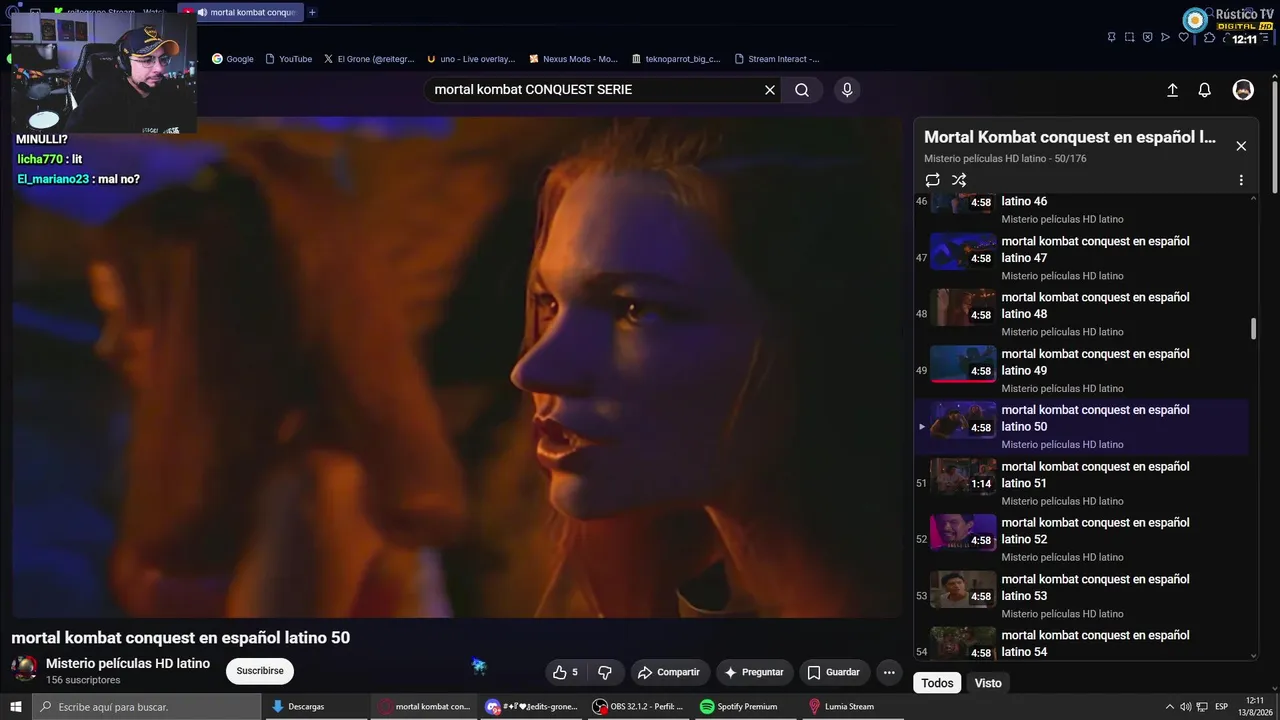Click the browser snapshot capture icon
Viewport: 1280px width, 720px height.
click(x=1129, y=37)
